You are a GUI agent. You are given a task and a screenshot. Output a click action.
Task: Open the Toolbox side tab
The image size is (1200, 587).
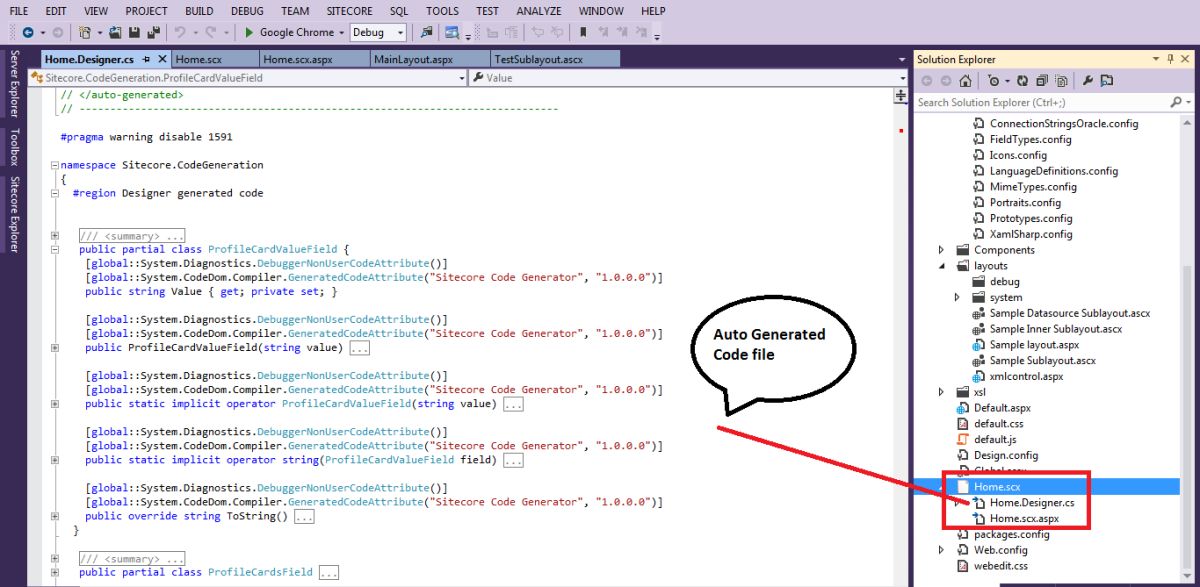tap(14, 145)
